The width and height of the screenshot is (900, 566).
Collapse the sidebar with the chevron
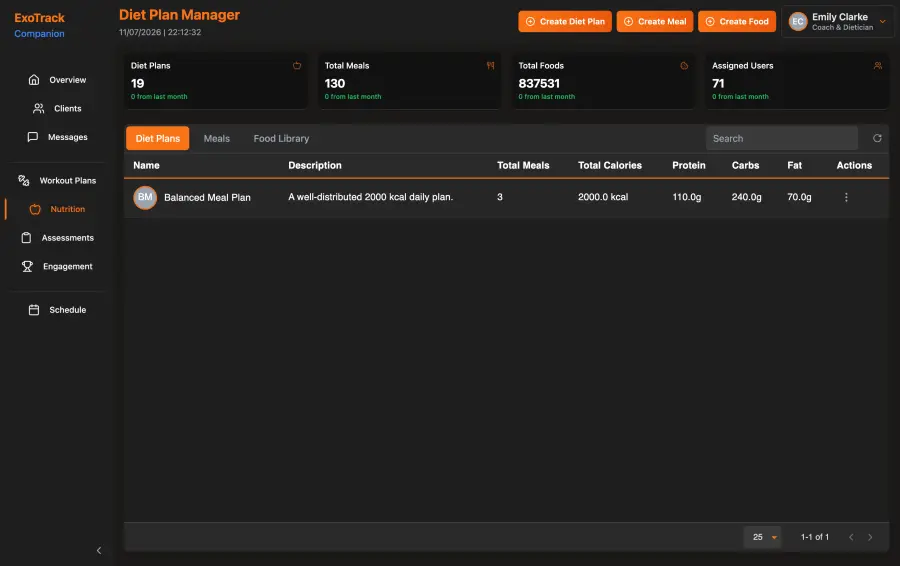99,551
